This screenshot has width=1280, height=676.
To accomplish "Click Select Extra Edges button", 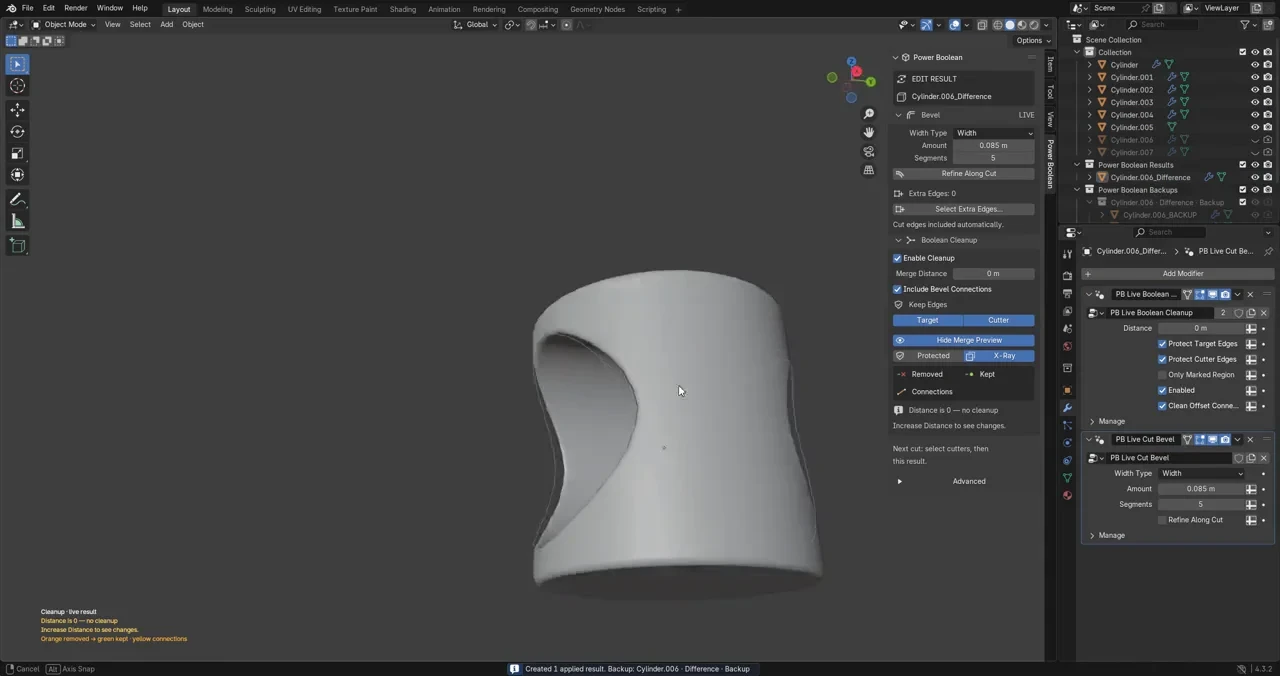I will pyautogui.click(x=964, y=209).
